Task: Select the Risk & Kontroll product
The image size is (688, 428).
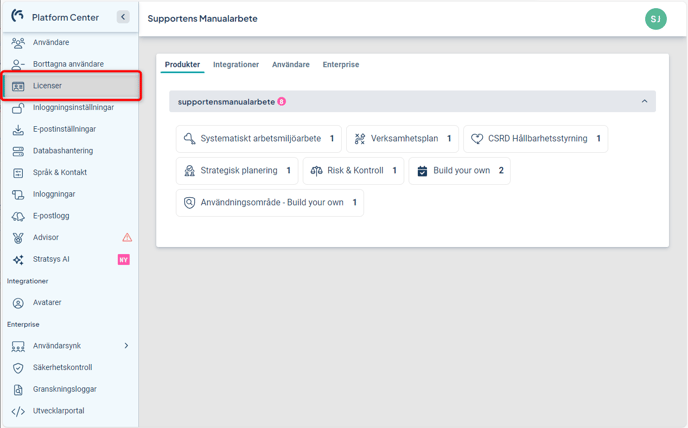Action: (x=353, y=171)
